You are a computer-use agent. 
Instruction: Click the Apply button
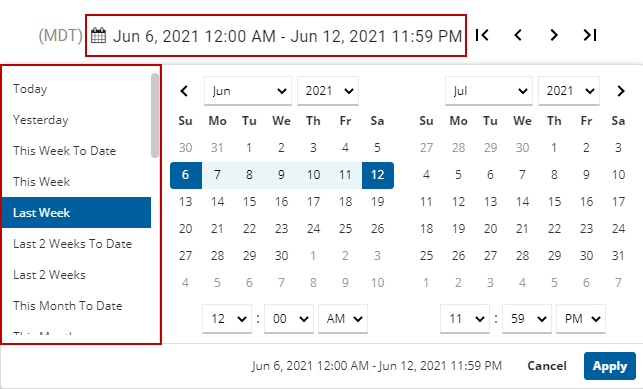tap(610, 366)
